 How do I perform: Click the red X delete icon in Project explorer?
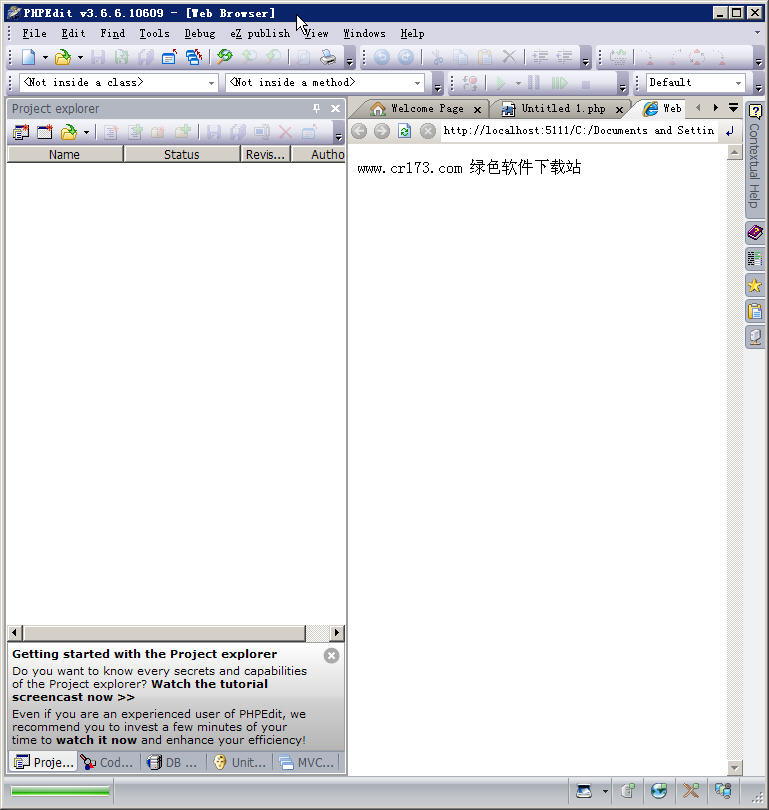[285, 133]
